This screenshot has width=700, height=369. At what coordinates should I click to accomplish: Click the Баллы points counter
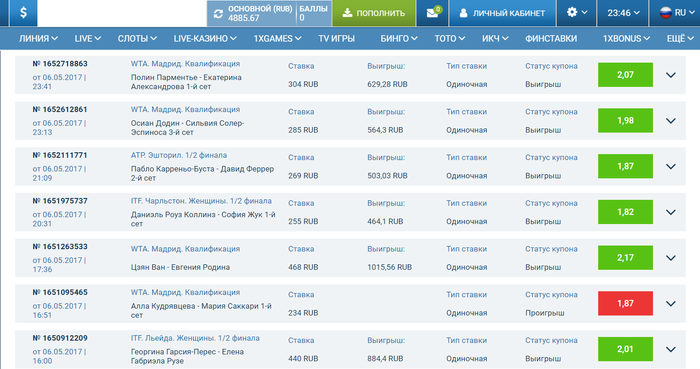313,13
